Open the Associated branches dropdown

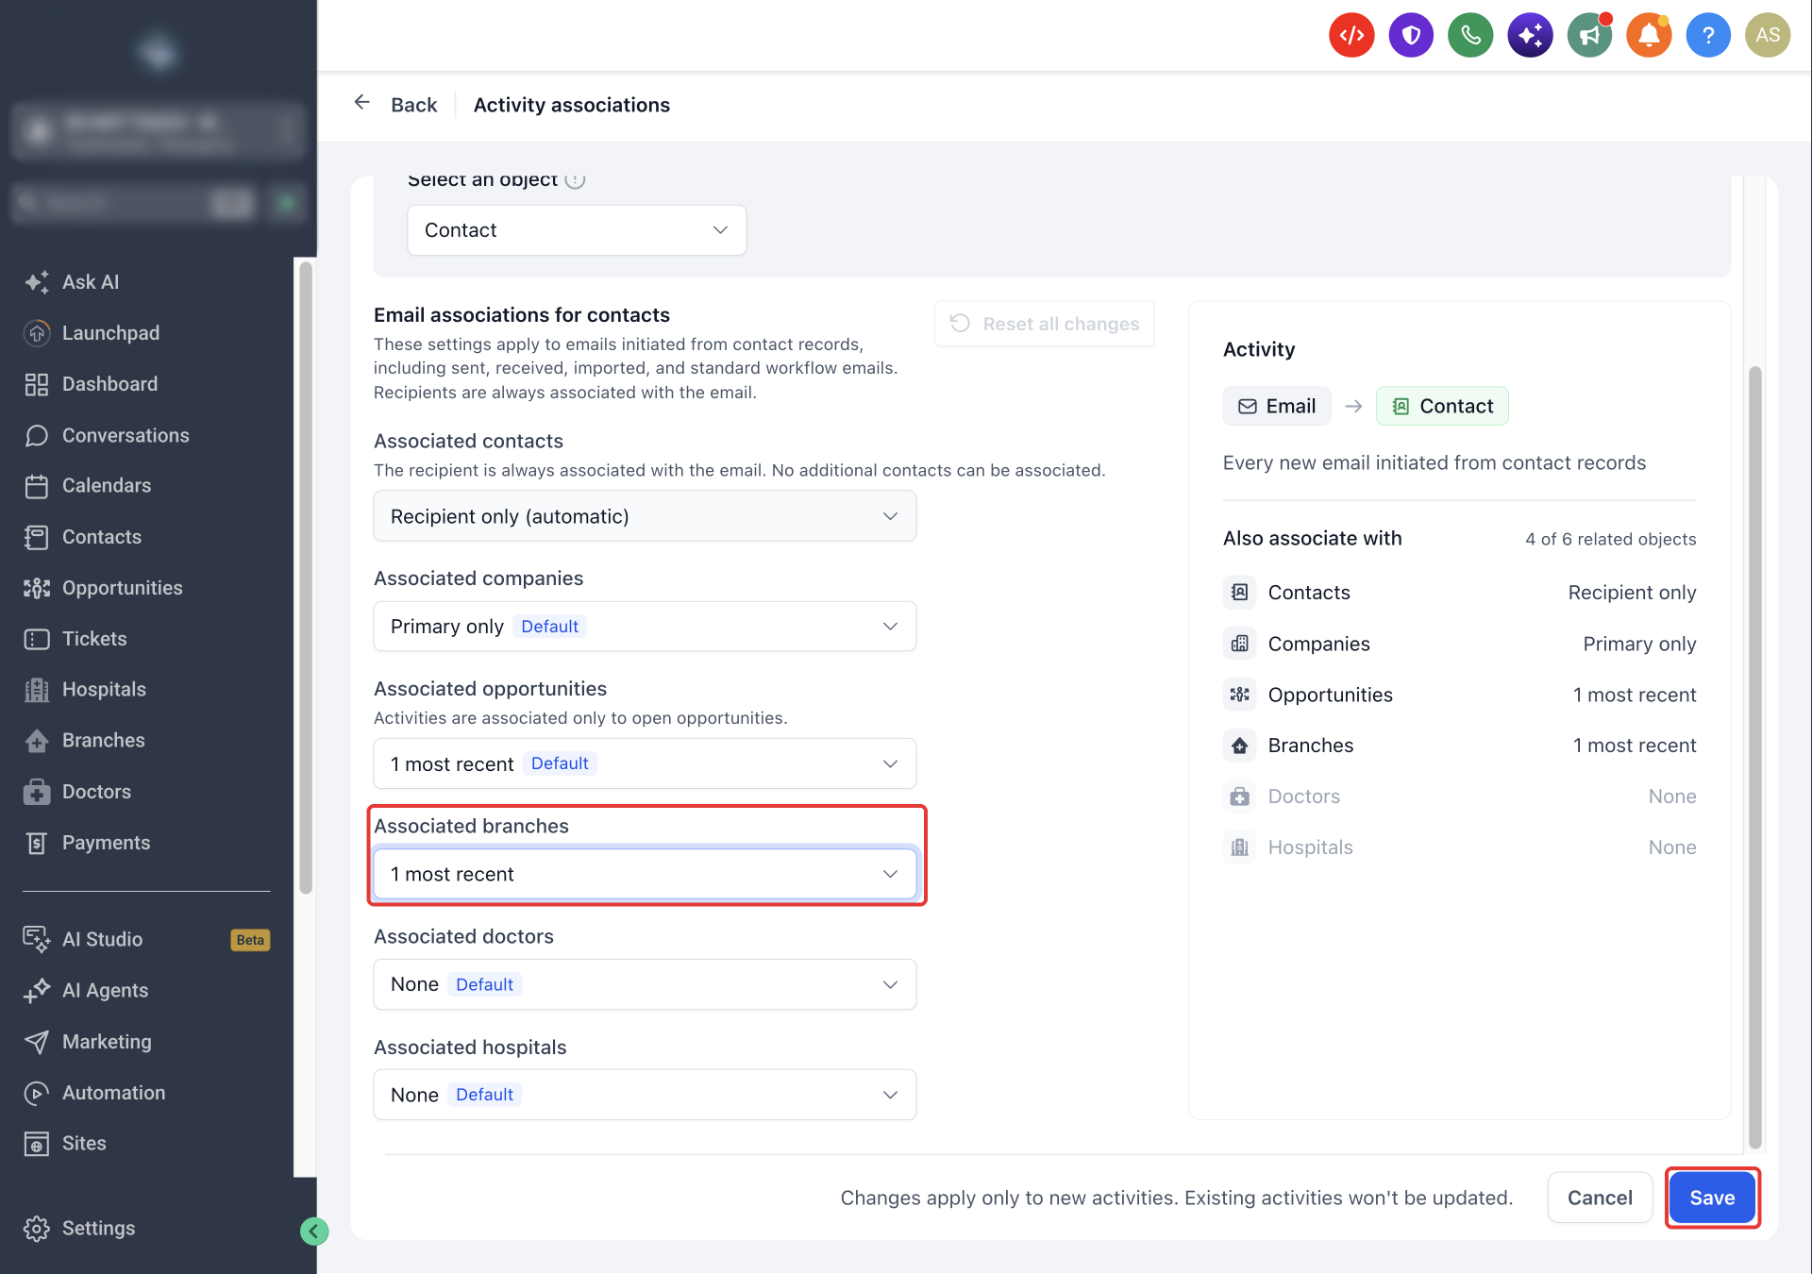[x=645, y=874]
